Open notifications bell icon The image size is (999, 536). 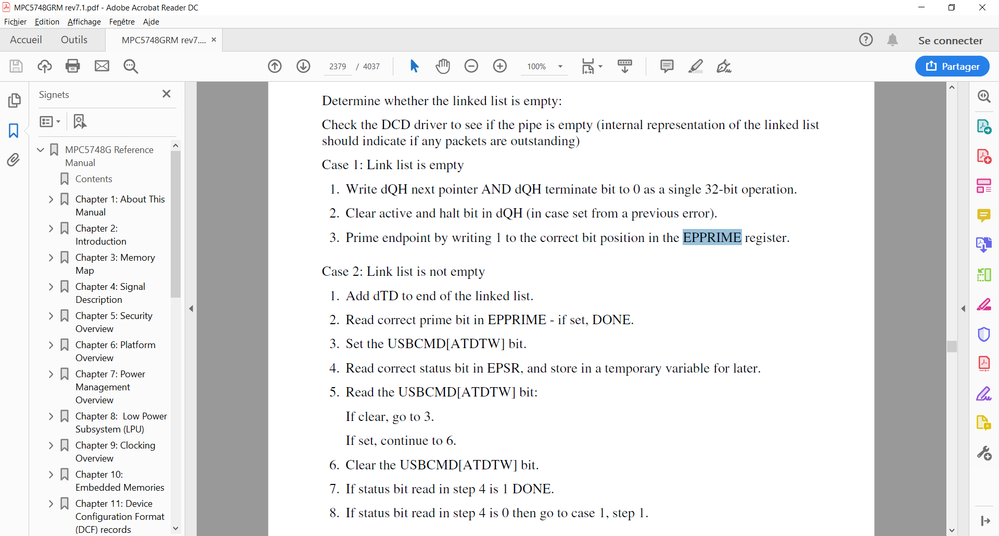tap(893, 40)
